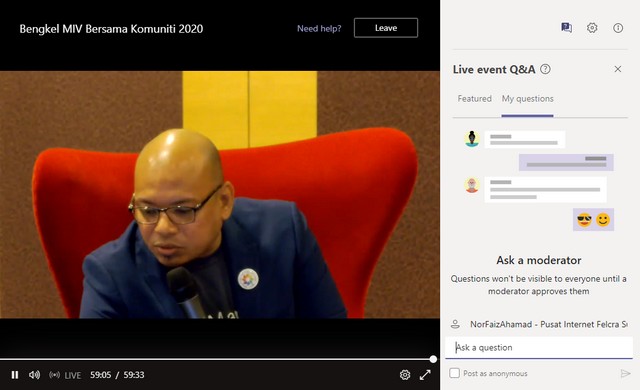This screenshot has height=390, width=640.
Task: Open the Live event Q&A help icon
Action: point(545,69)
